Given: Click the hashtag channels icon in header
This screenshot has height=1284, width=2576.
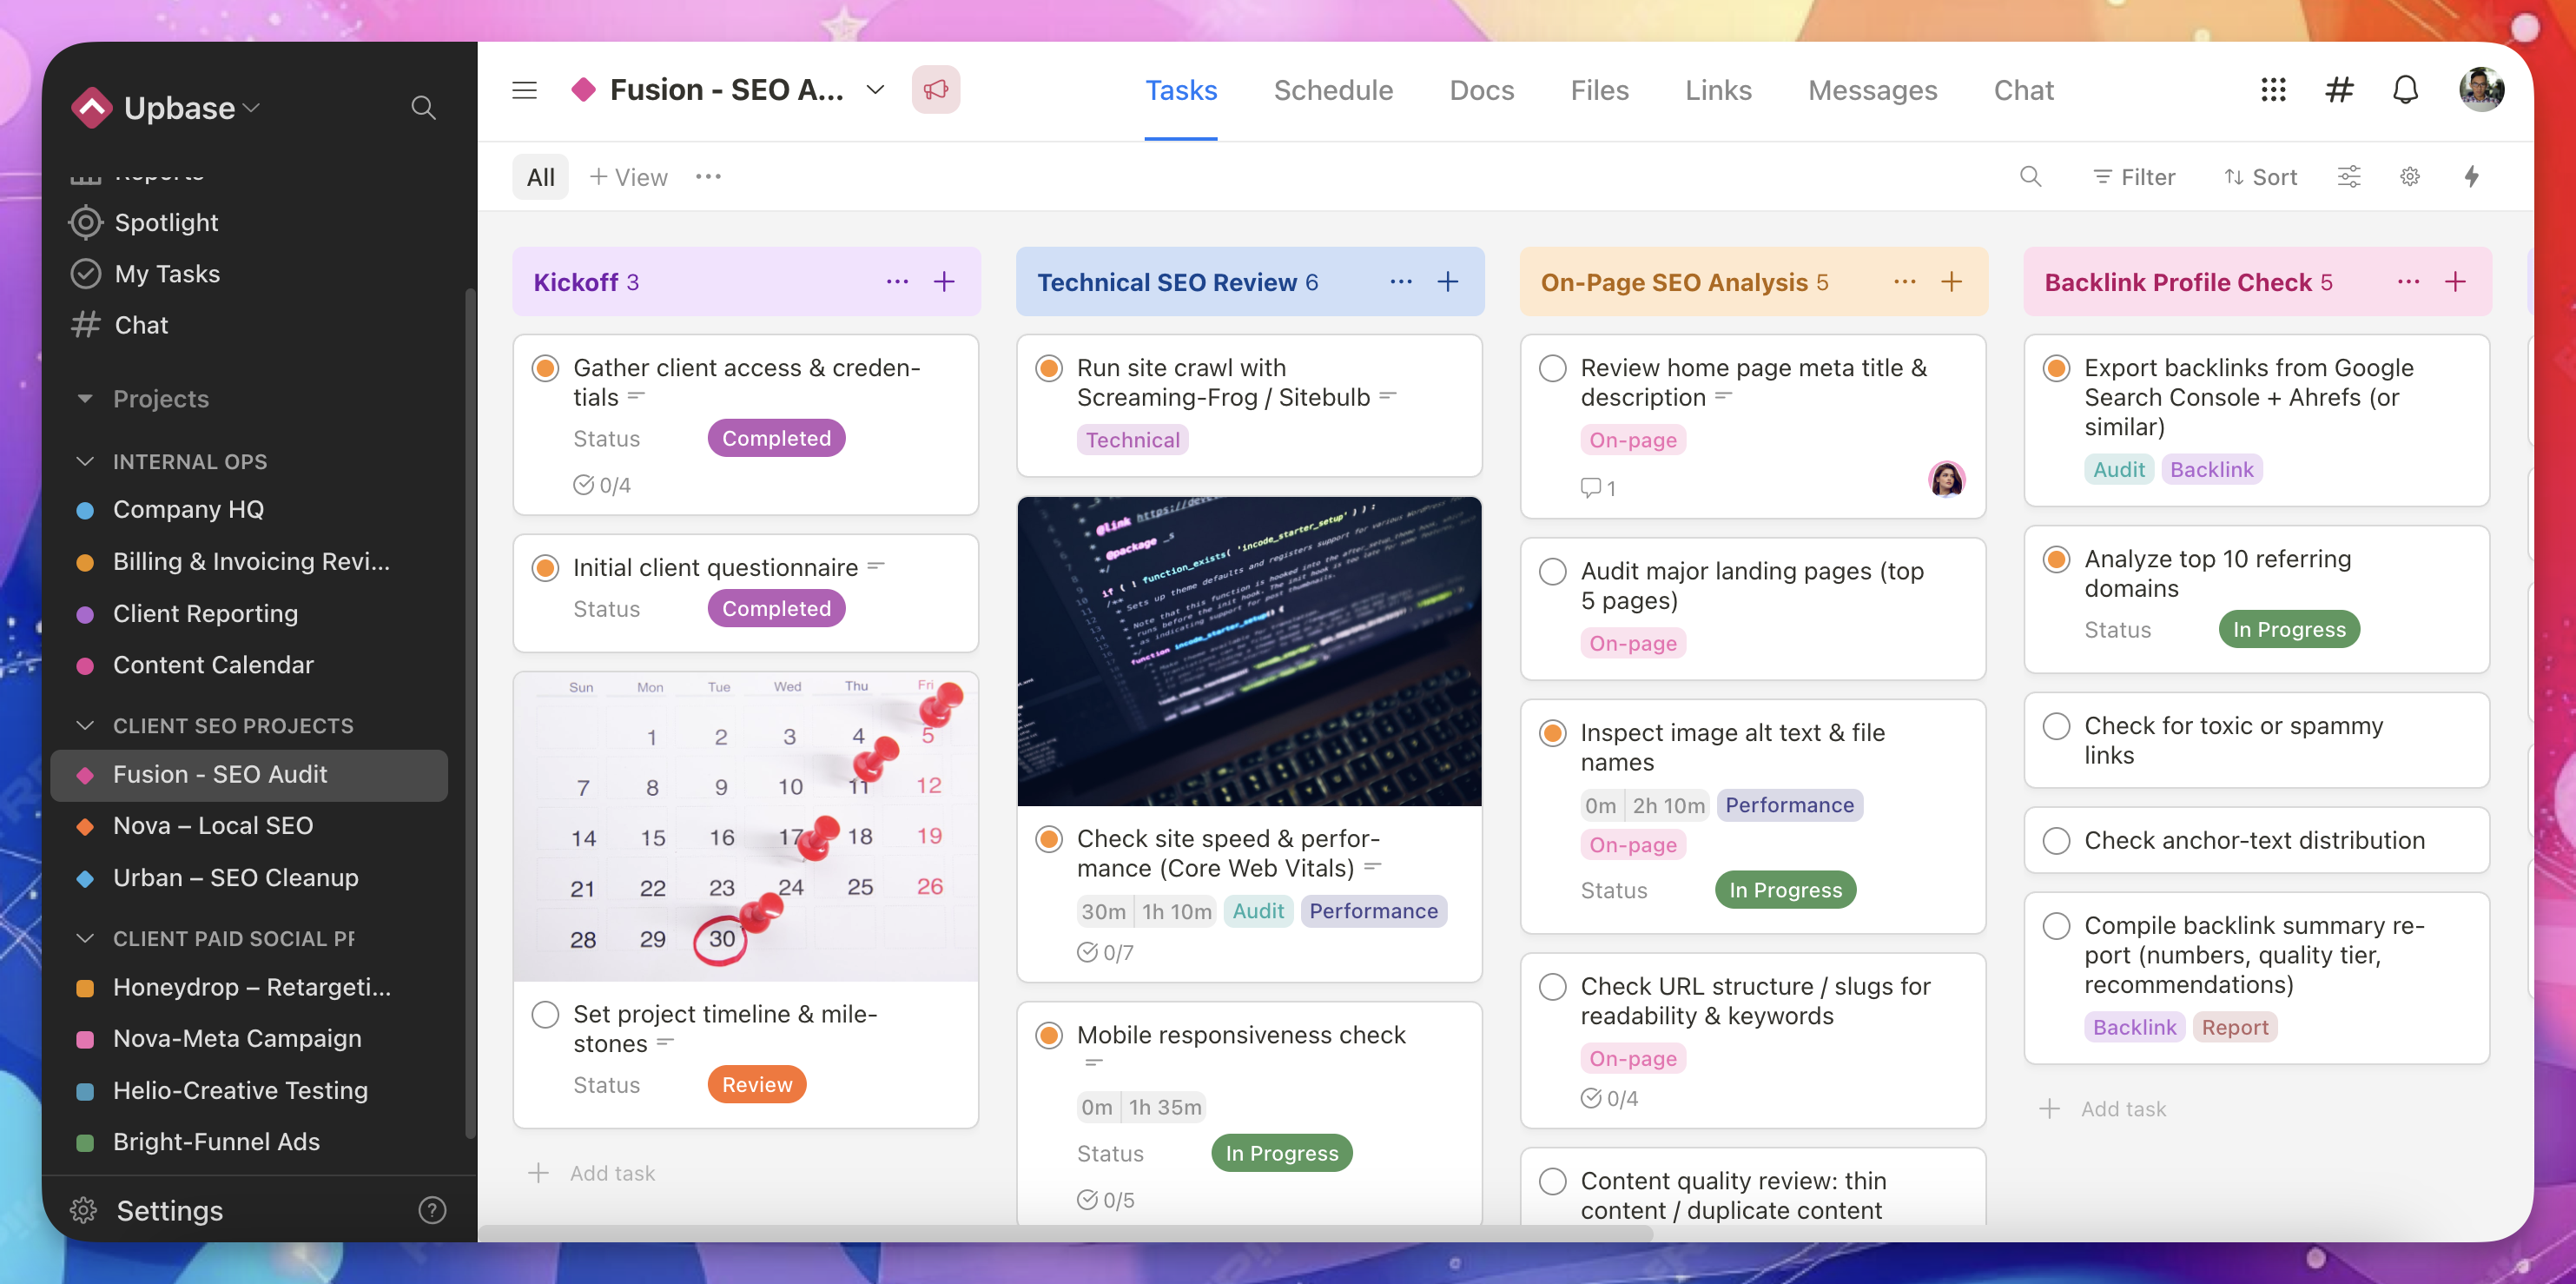Looking at the screenshot, I should [2339, 90].
